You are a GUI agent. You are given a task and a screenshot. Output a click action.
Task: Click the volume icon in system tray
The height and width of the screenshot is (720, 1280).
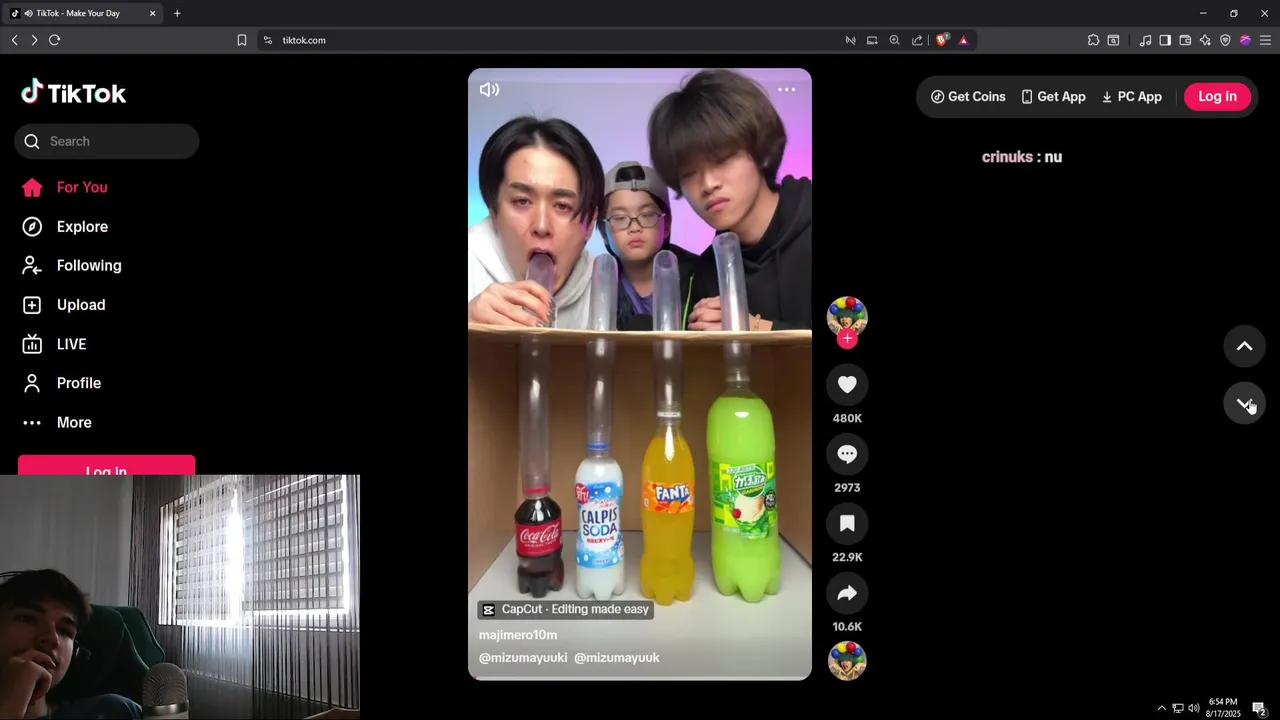[x=1193, y=708]
